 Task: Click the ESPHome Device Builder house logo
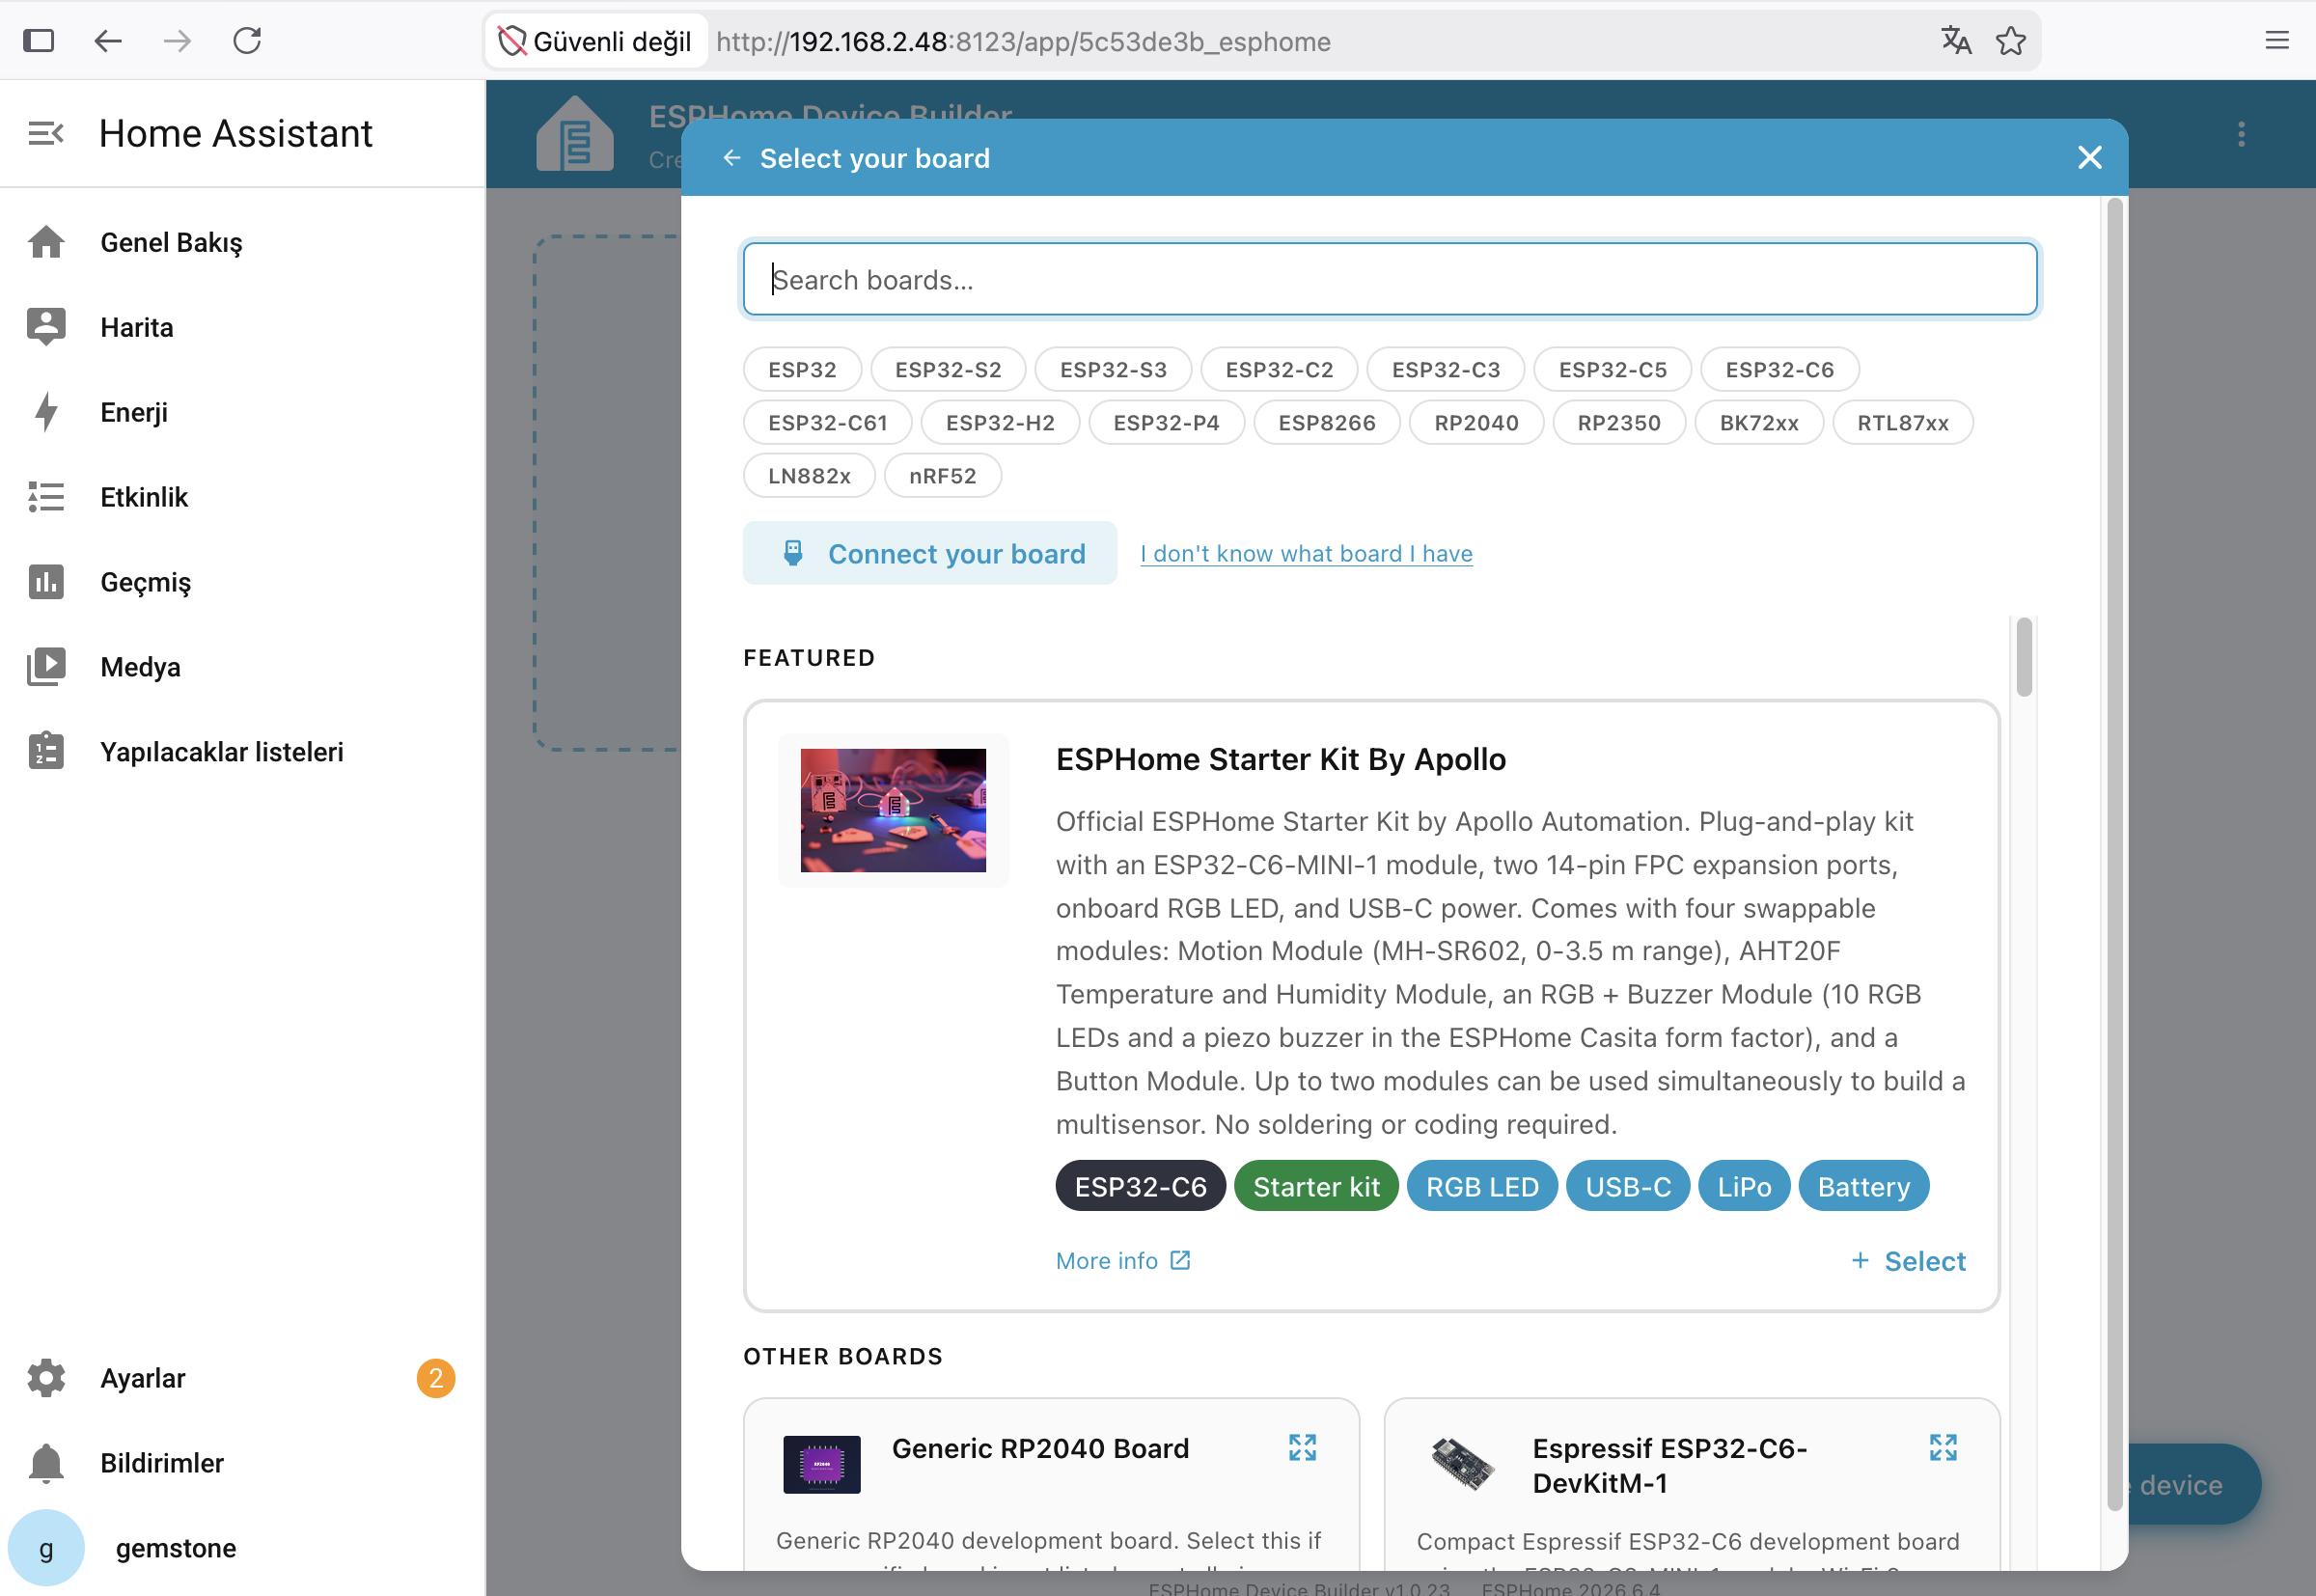[x=575, y=133]
